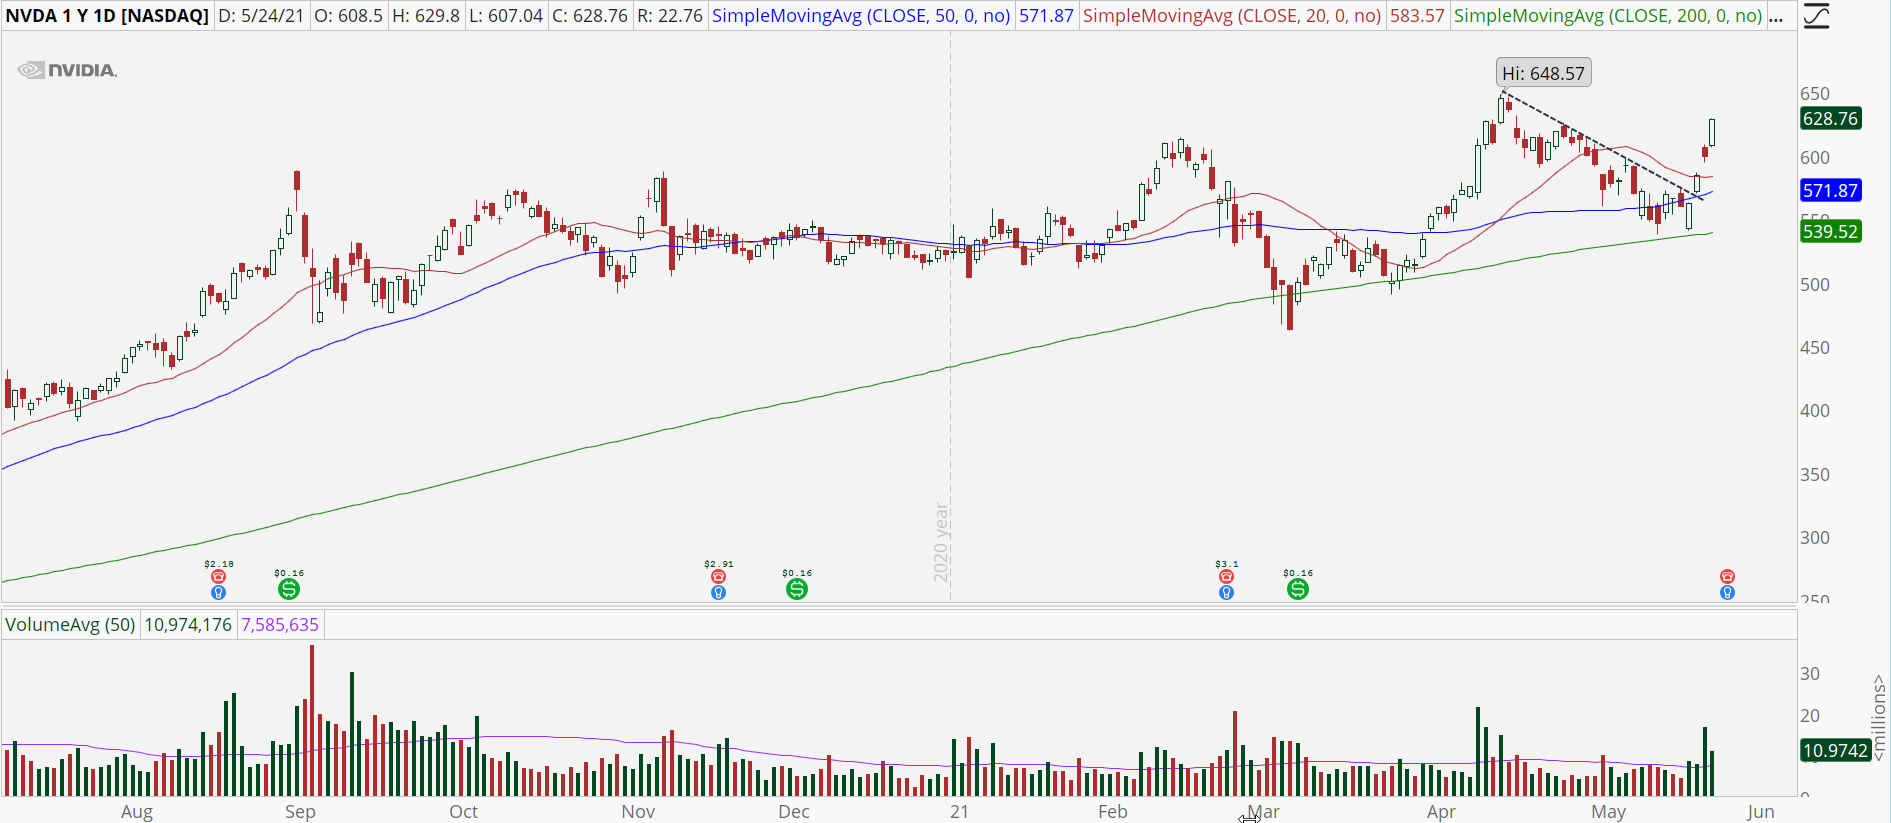
Task: Click the ellipsis after the studies header
Action: (x=1776, y=16)
